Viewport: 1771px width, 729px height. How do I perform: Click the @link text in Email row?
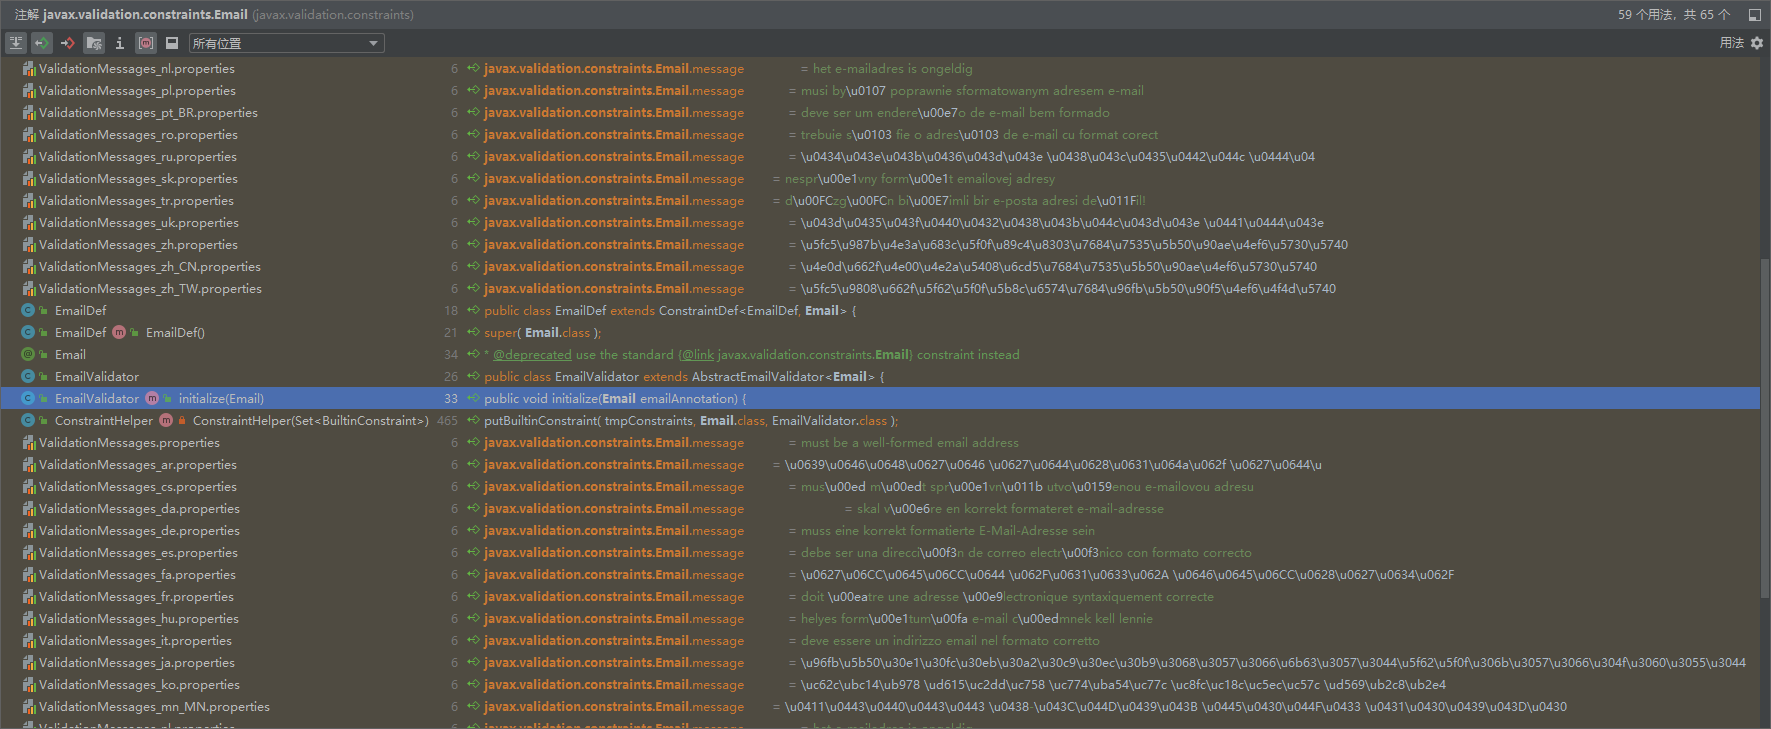[x=698, y=355]
